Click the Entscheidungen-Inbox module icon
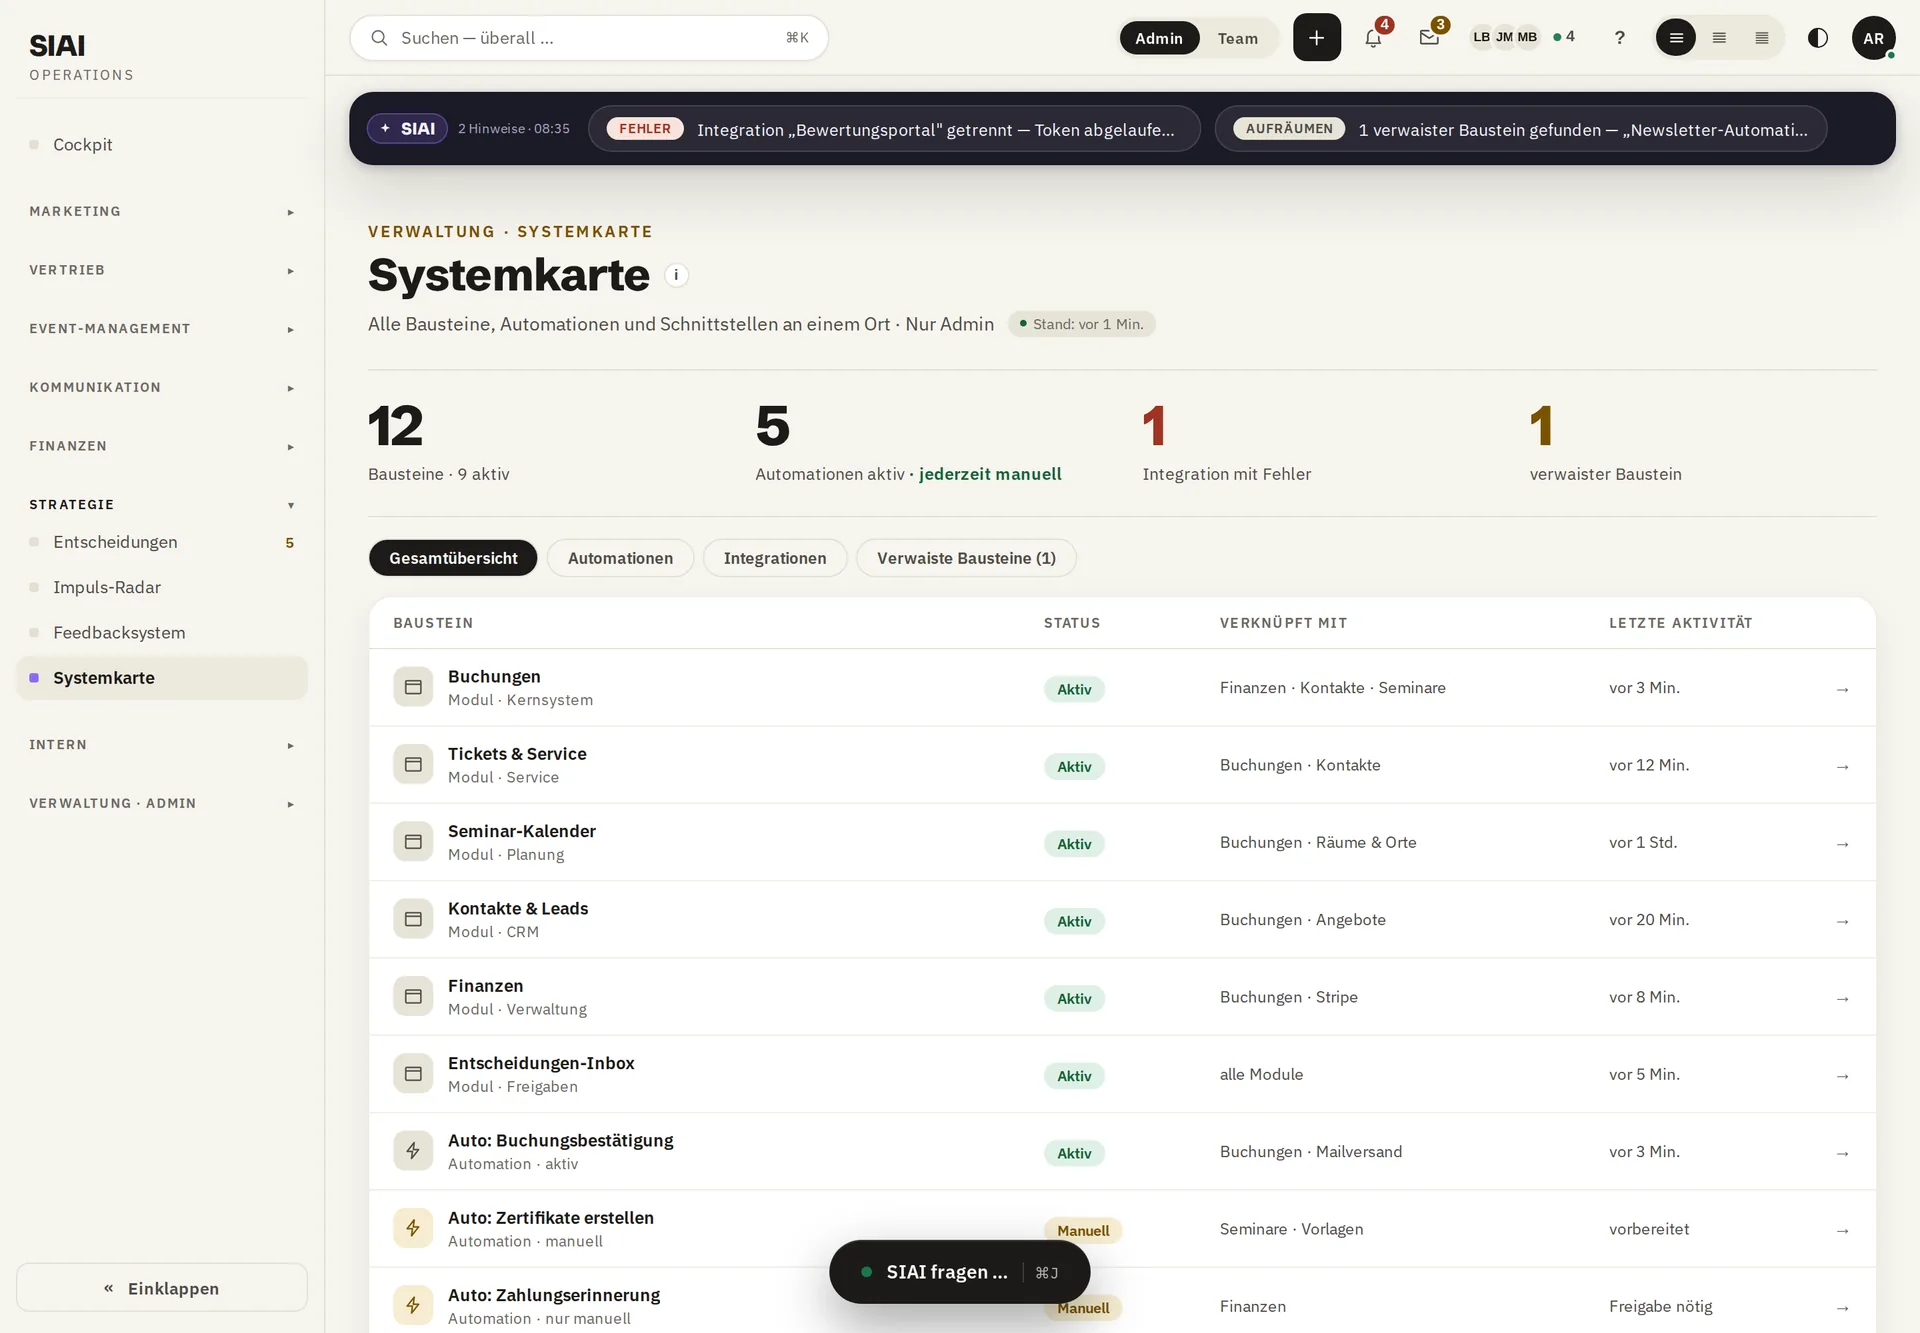Image resolution: width=1920 pixels, height=1333 pixels. (413, 1074)
